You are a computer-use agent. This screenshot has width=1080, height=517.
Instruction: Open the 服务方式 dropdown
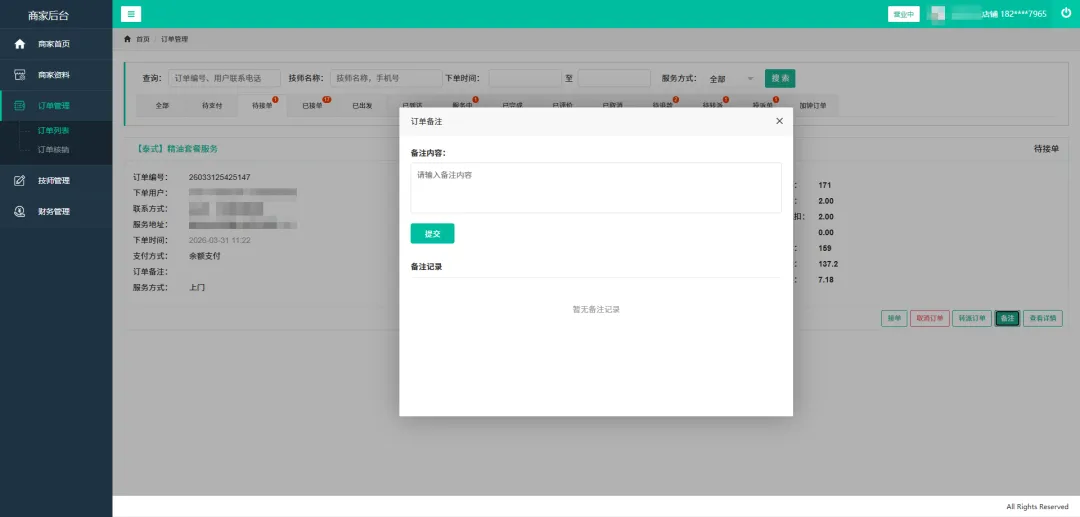[x=731, y=79]
